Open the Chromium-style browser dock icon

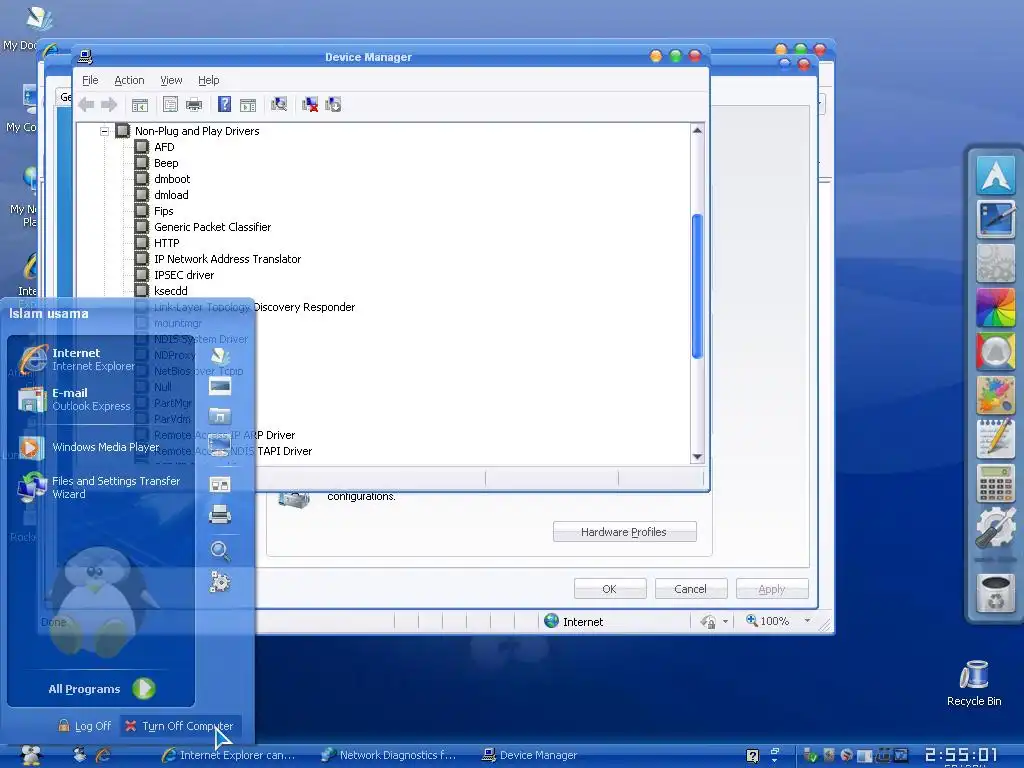995,351
